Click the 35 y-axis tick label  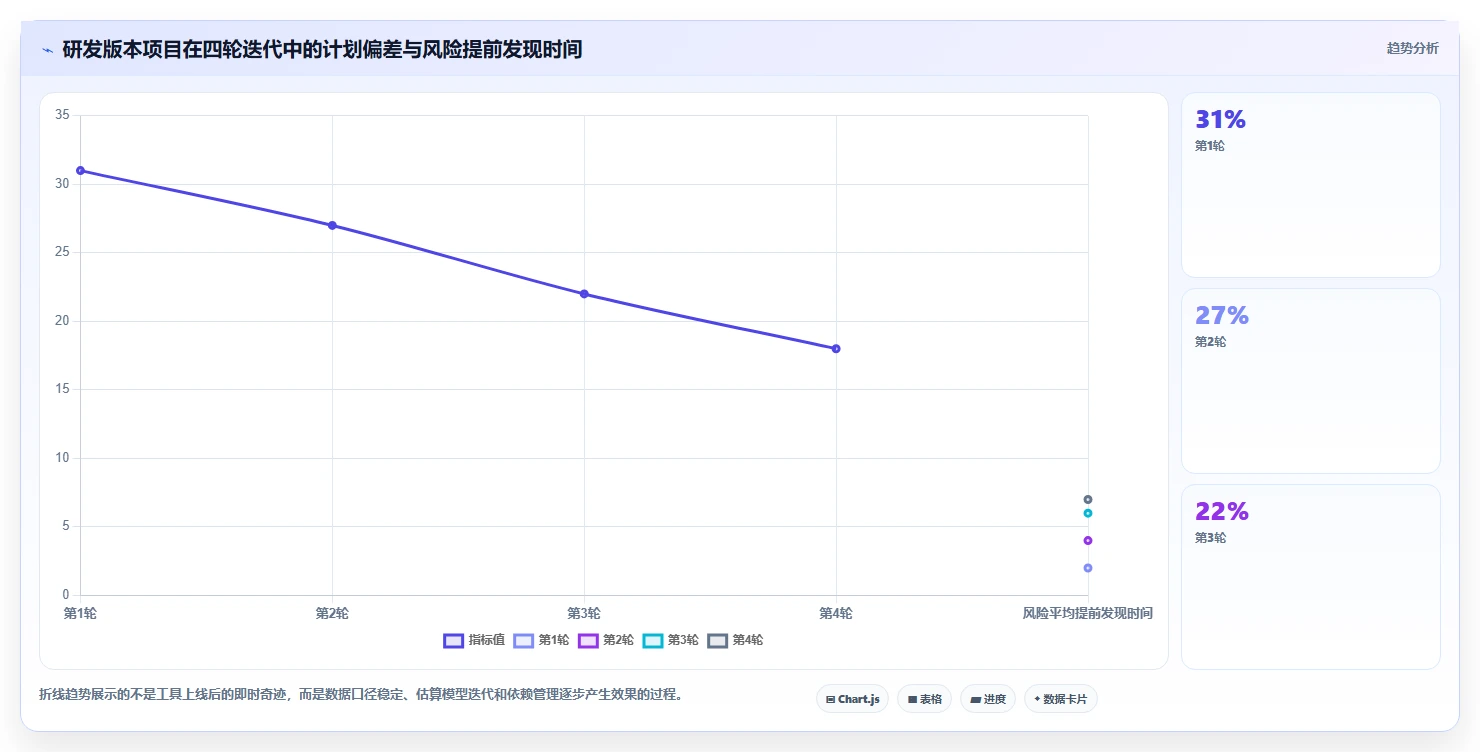pos(62,115)
